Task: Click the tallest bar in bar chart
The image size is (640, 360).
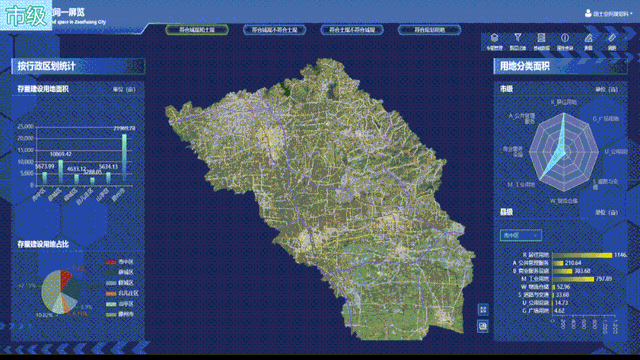Action: [124, 159]
